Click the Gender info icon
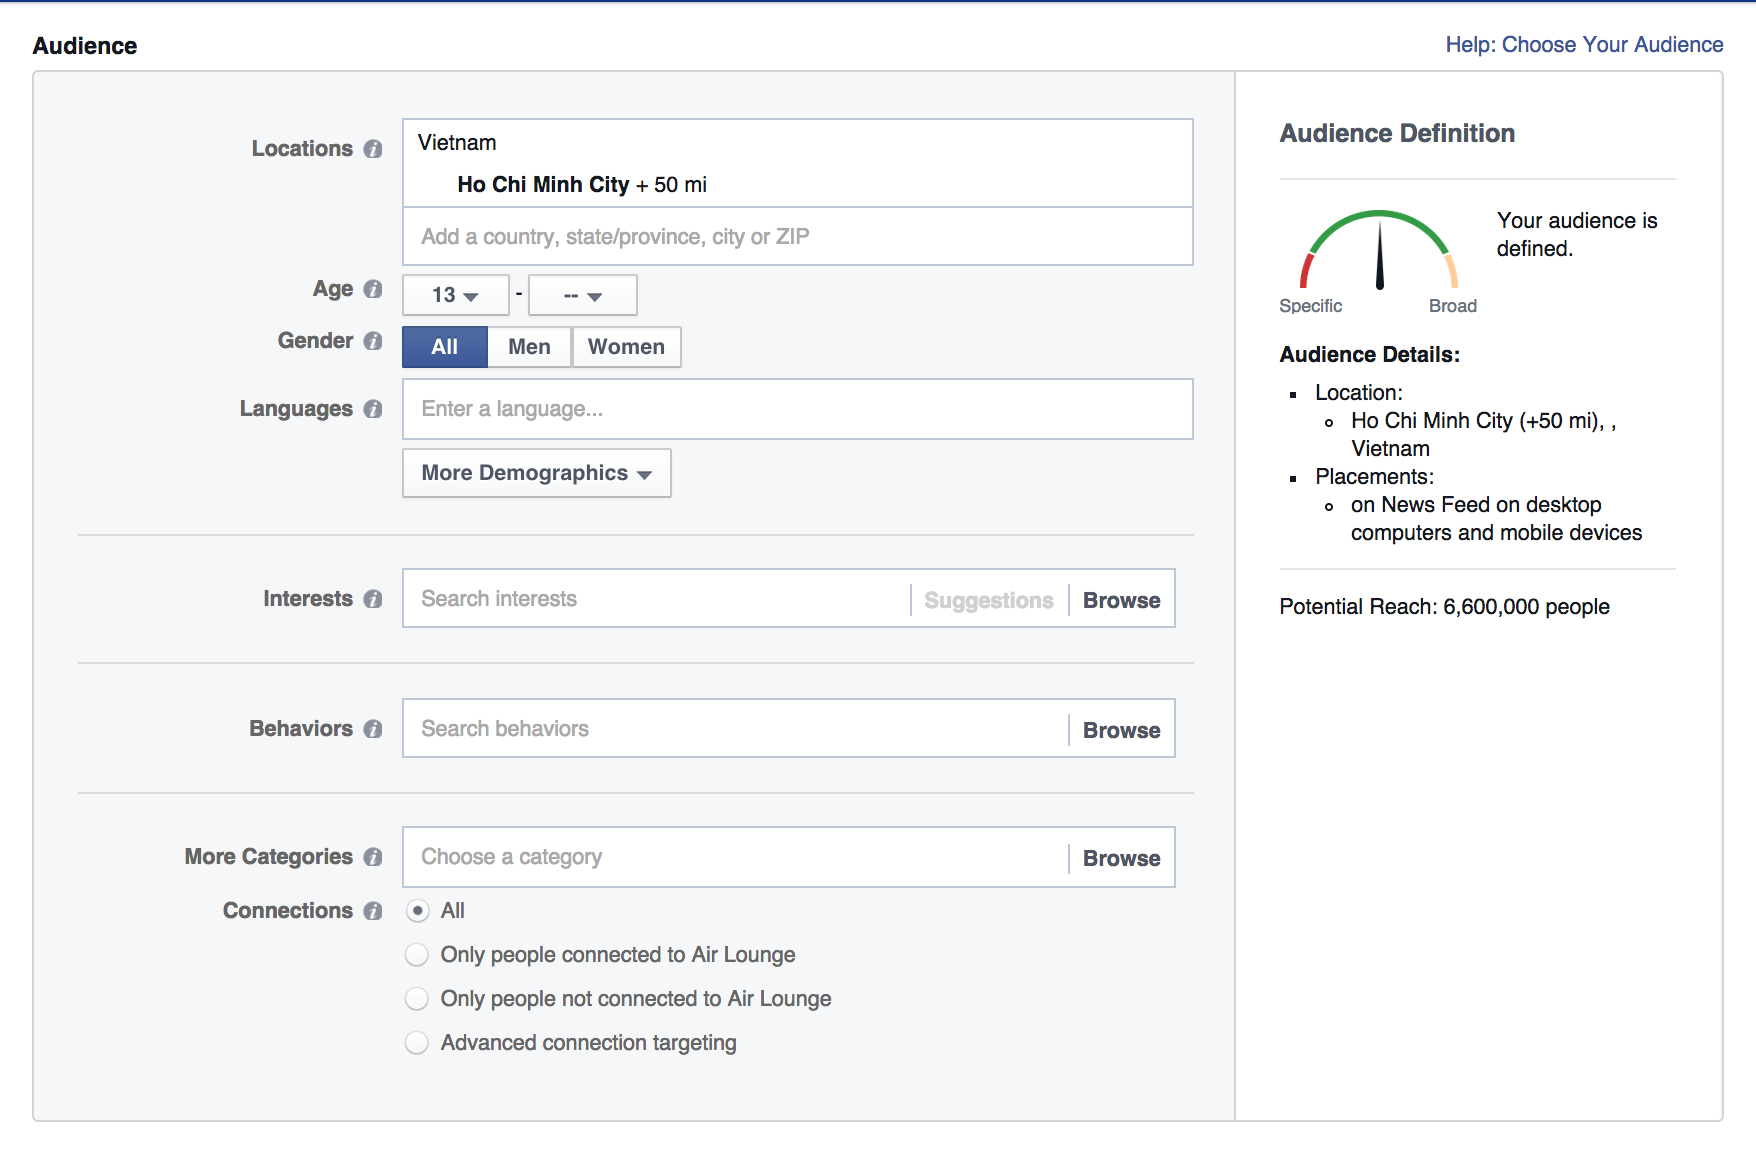 click(x=373, y=341)
